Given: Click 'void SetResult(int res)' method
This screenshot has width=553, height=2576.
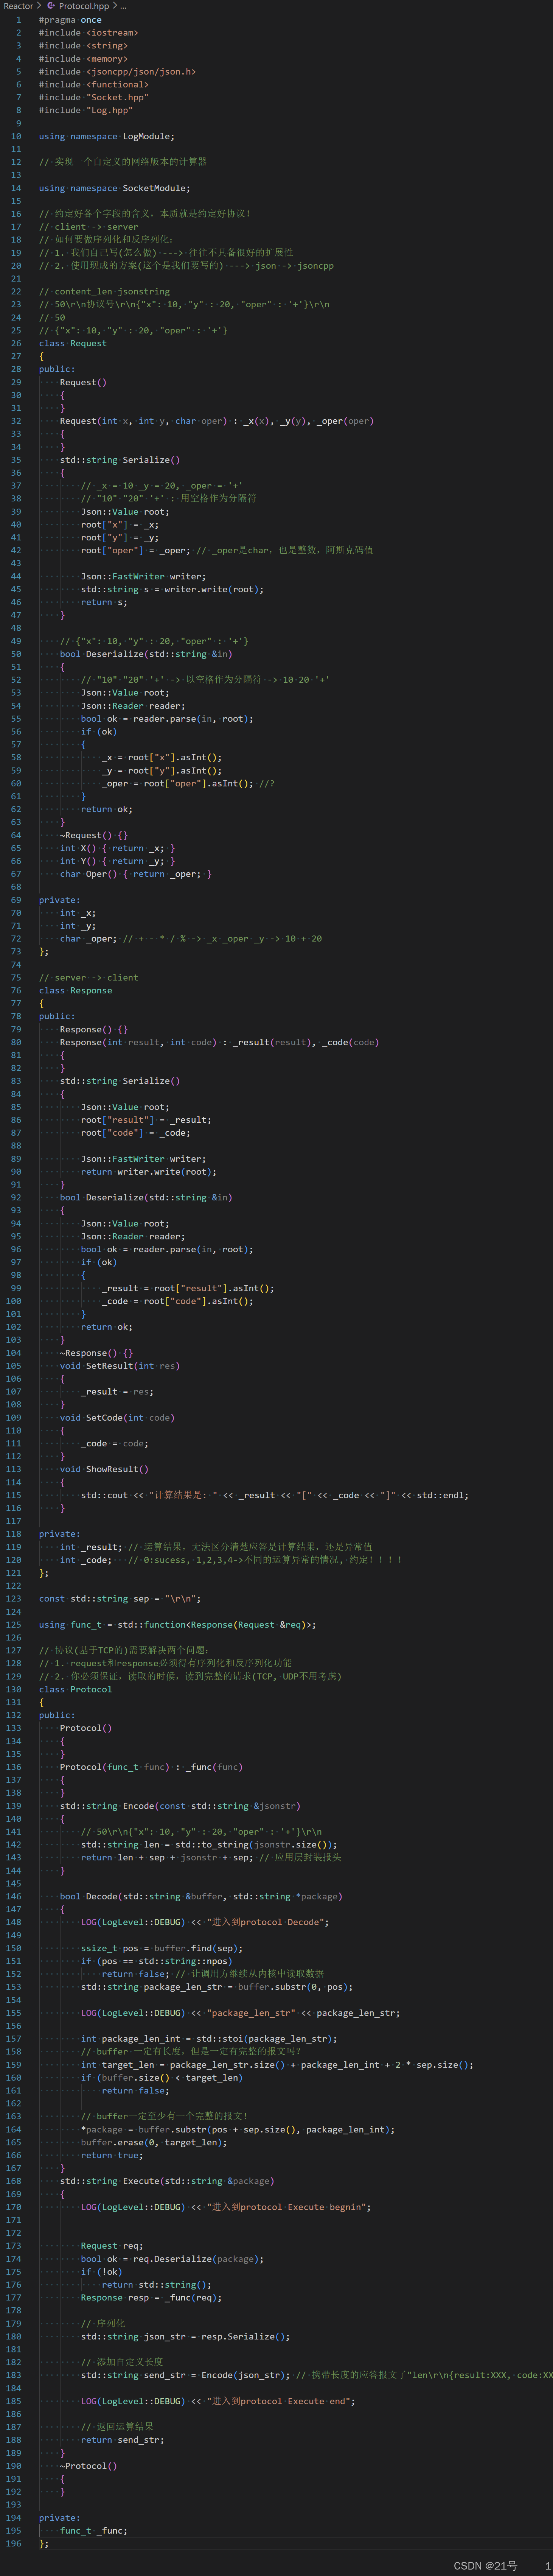Looking at the screenshot, I should (120, 1366).
